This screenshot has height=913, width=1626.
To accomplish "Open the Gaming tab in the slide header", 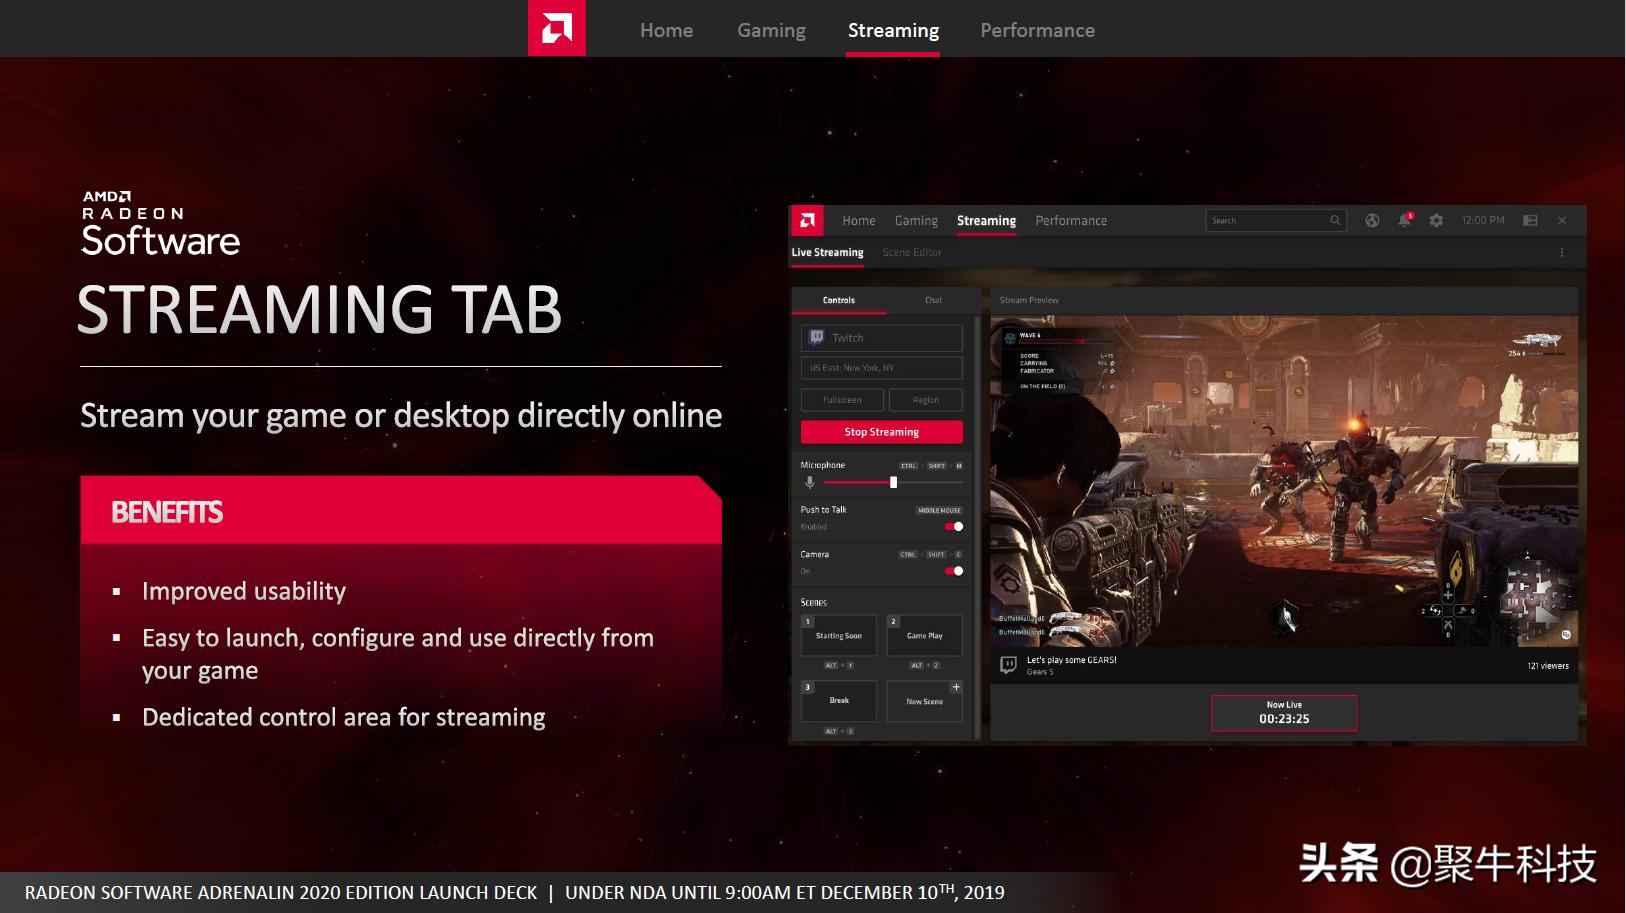I will pos(771,30).
